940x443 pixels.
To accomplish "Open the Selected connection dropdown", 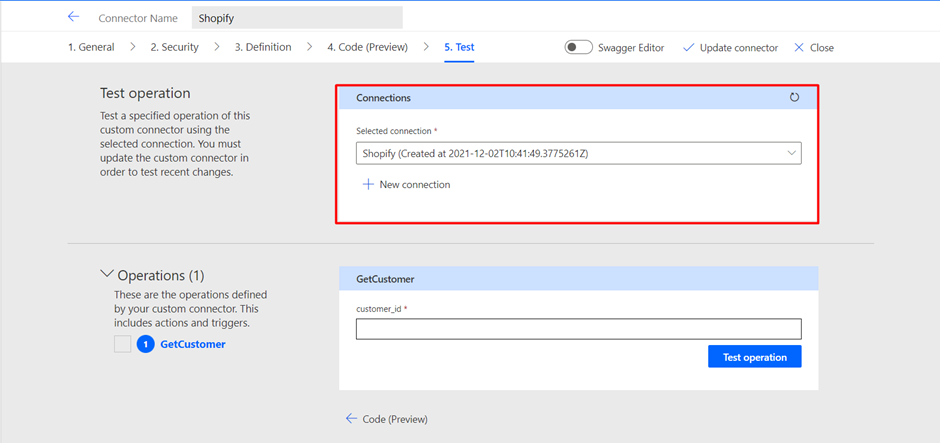I will pos(579,153).
